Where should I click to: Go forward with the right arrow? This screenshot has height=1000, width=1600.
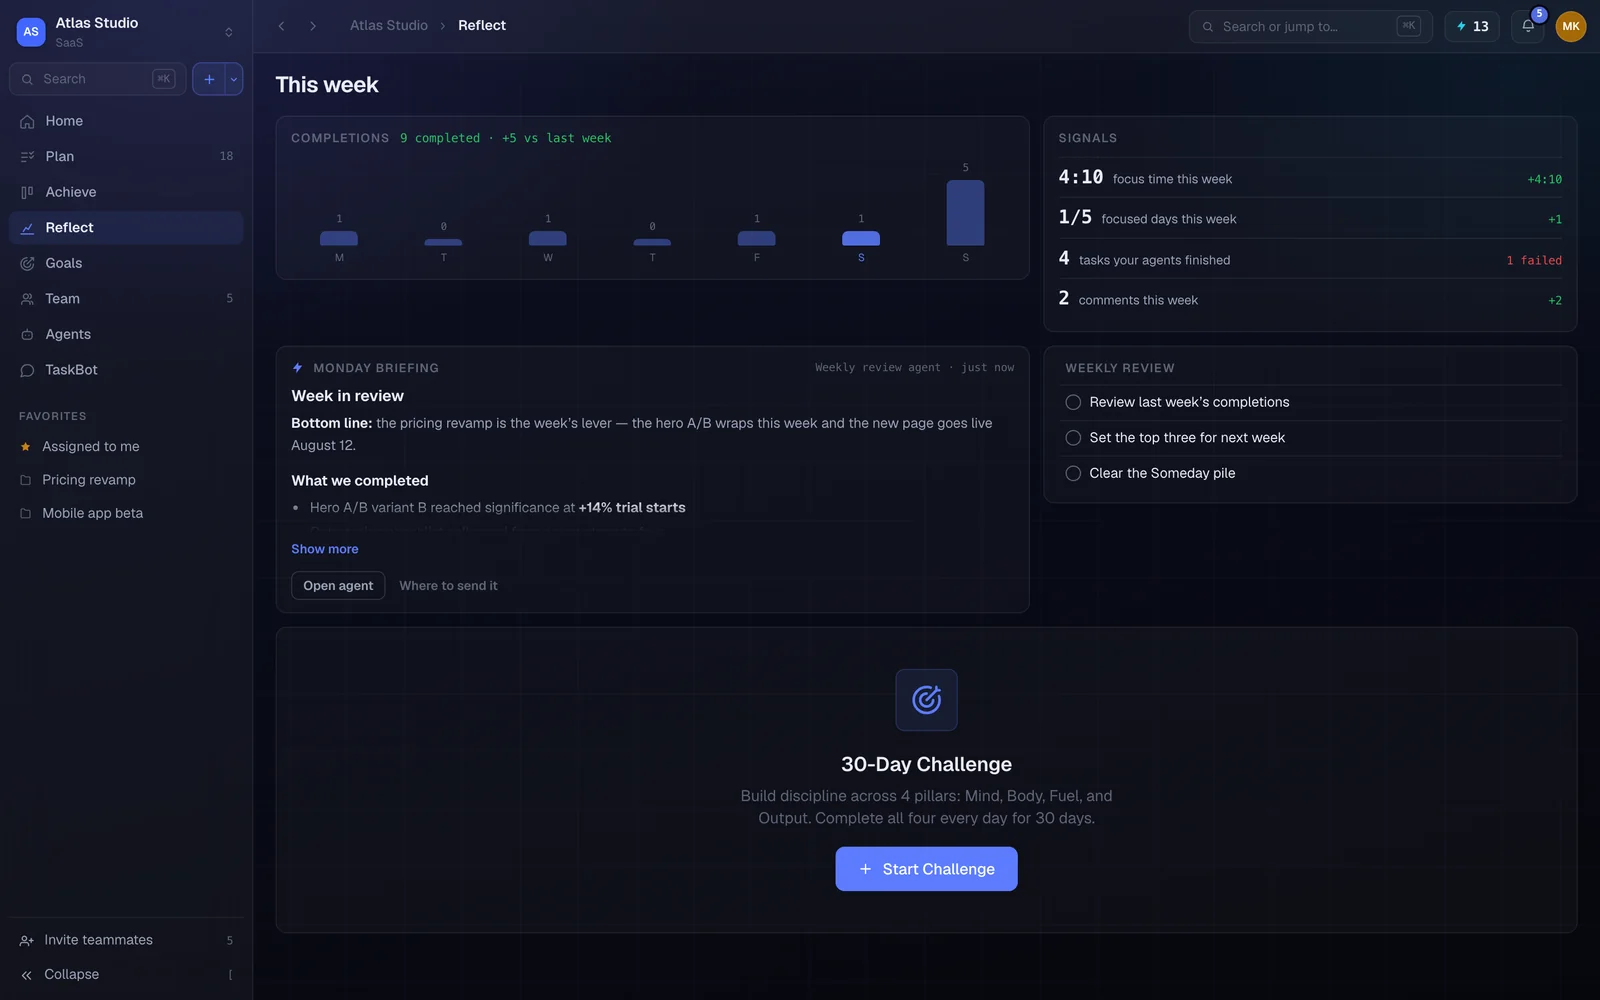[313, 26]
